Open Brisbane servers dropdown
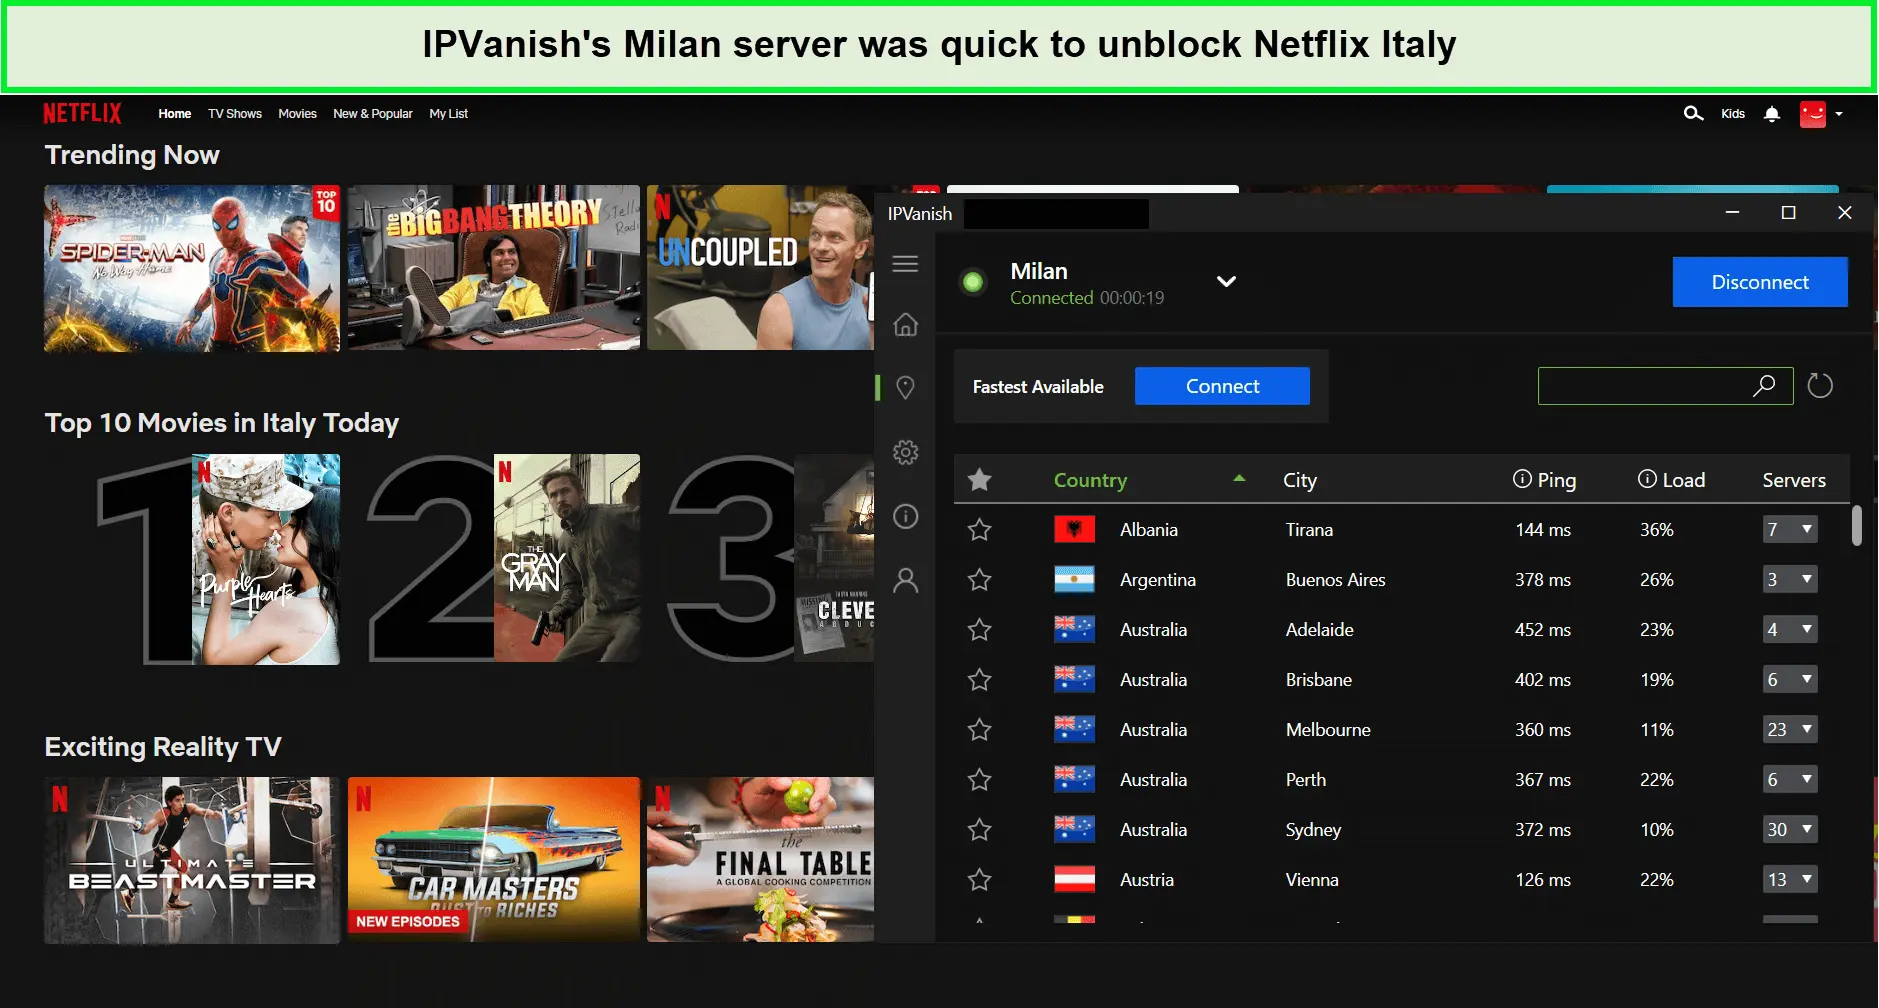This screenshot has height=1008, width=1879. [x=1790, y=679]
